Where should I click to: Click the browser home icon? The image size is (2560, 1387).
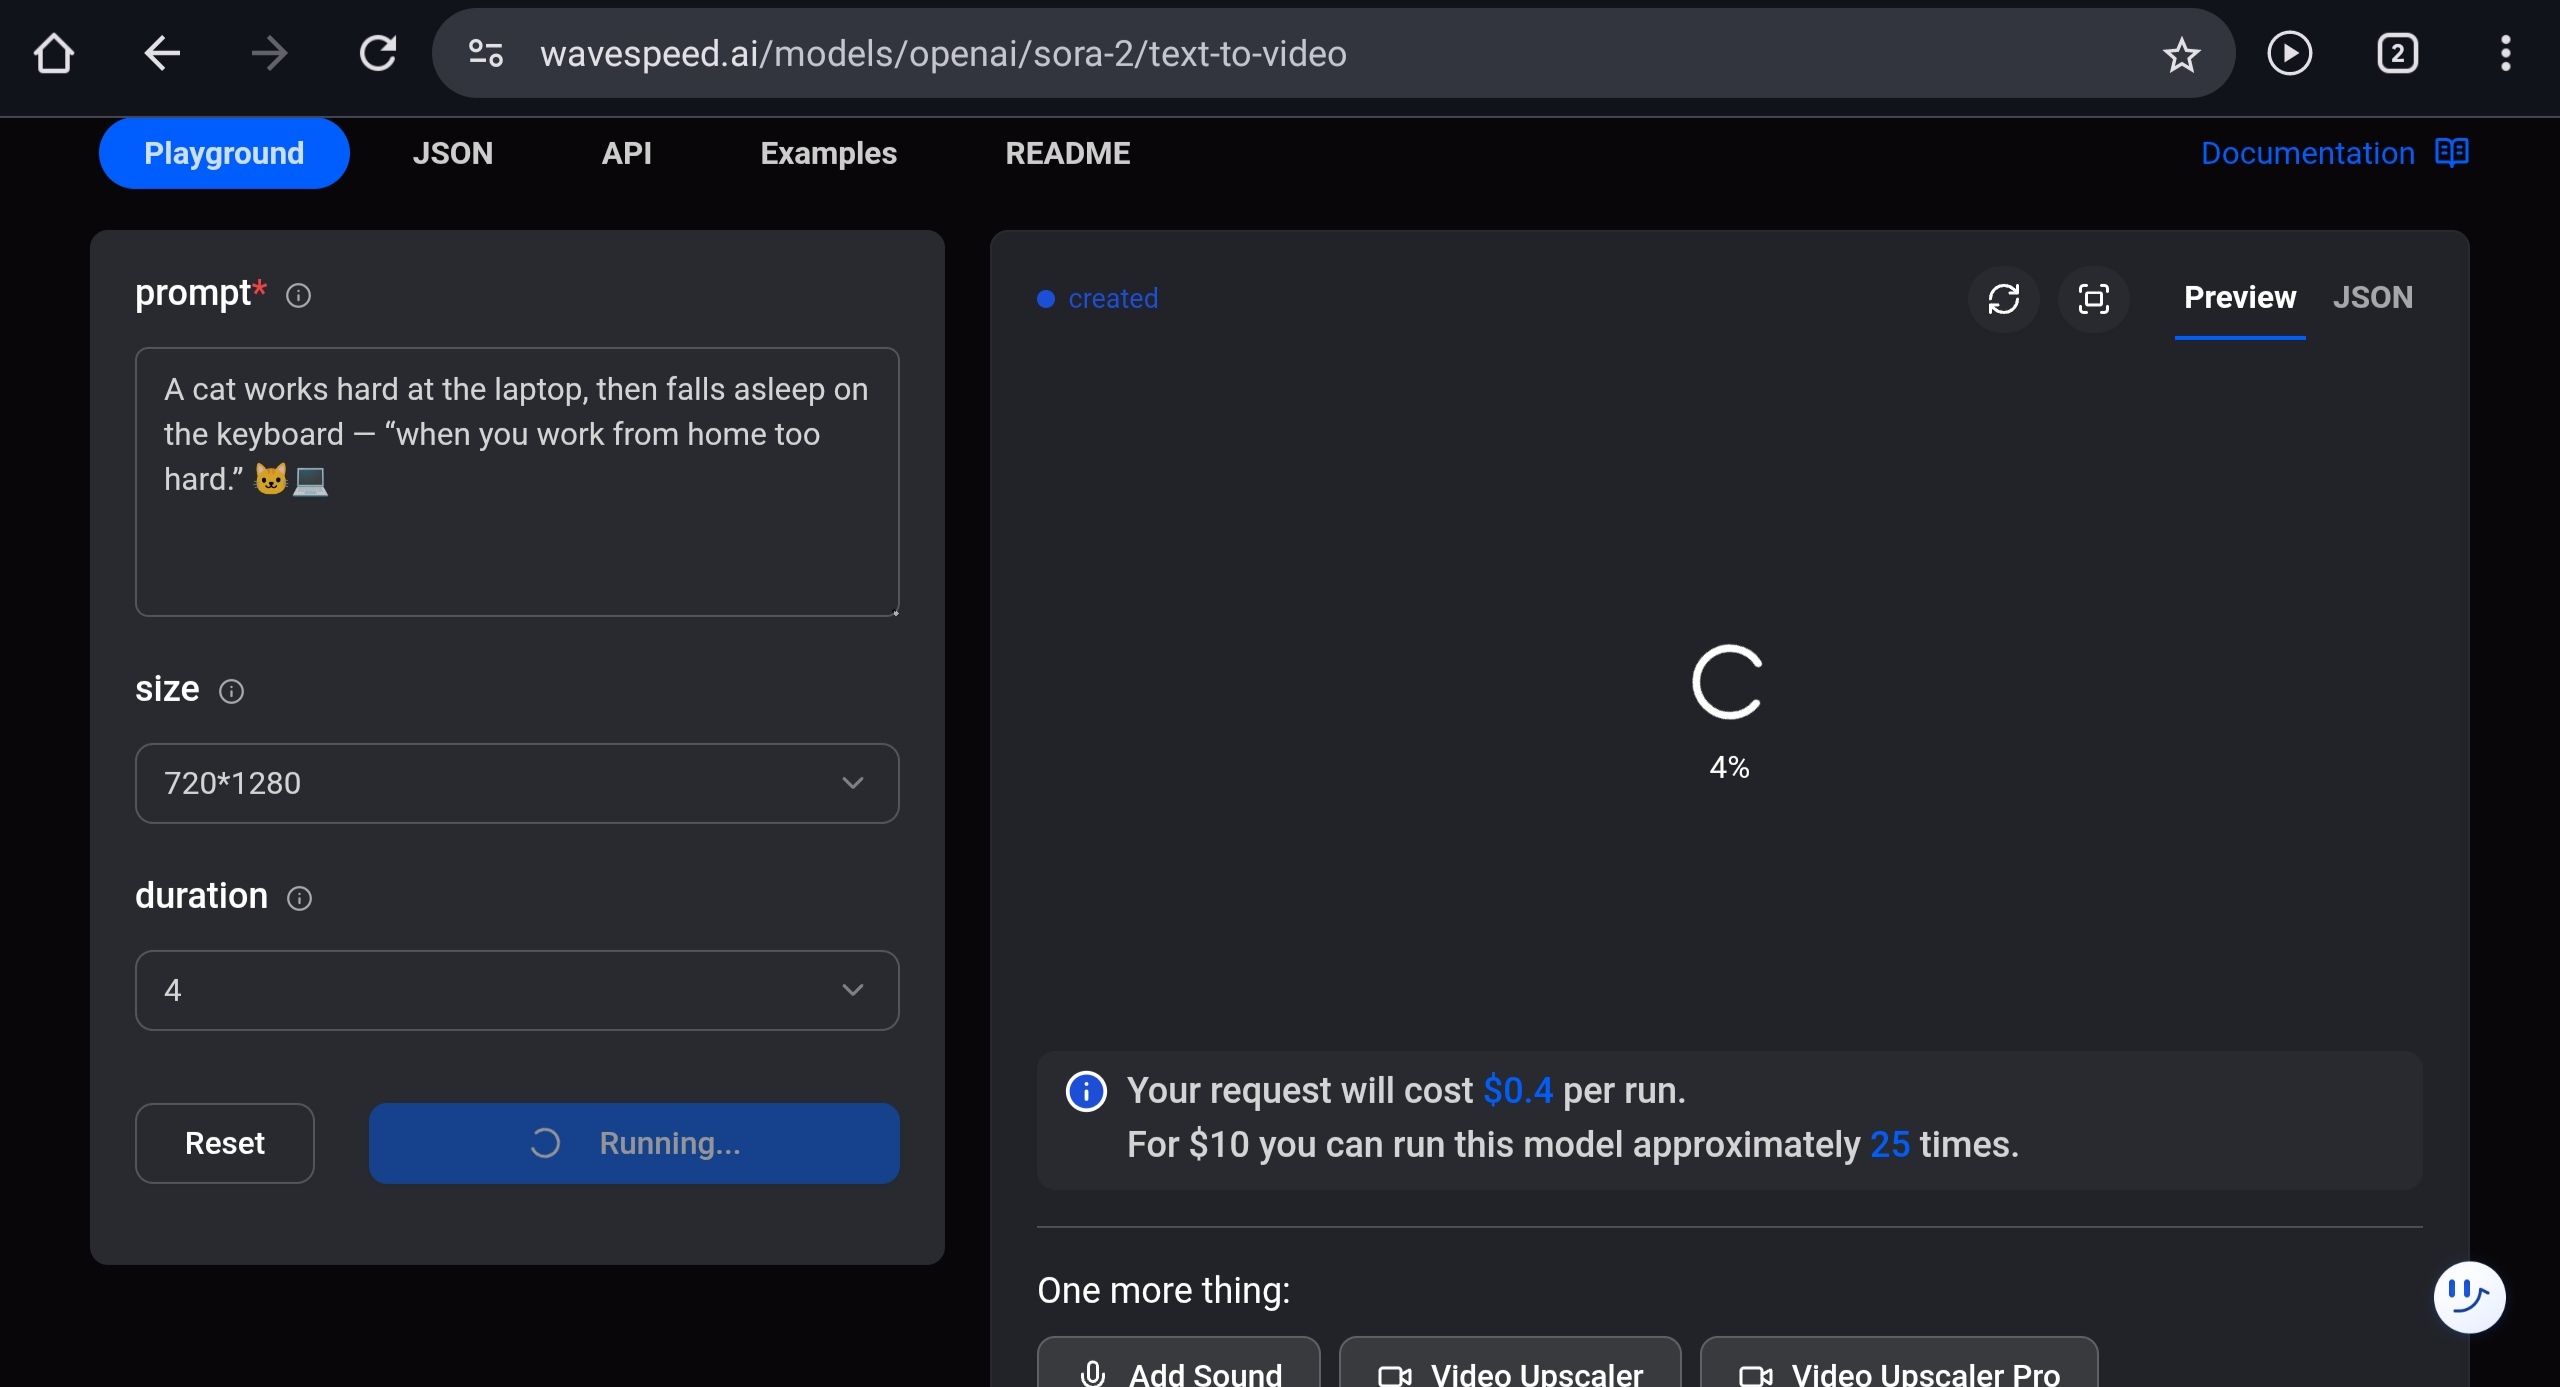point(53,54)
